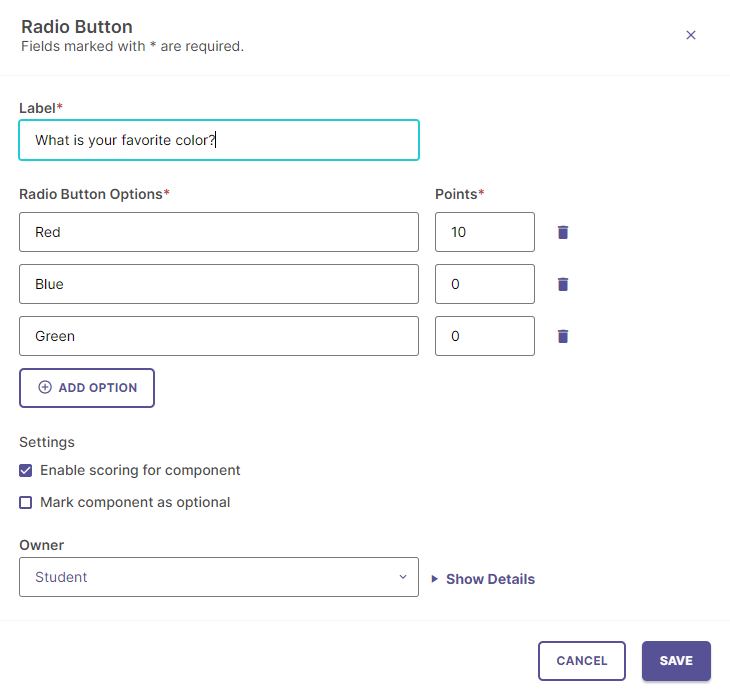This screenshot has height=698, width=730.
Task: Expand Show Details
Action: coord(483,579)
